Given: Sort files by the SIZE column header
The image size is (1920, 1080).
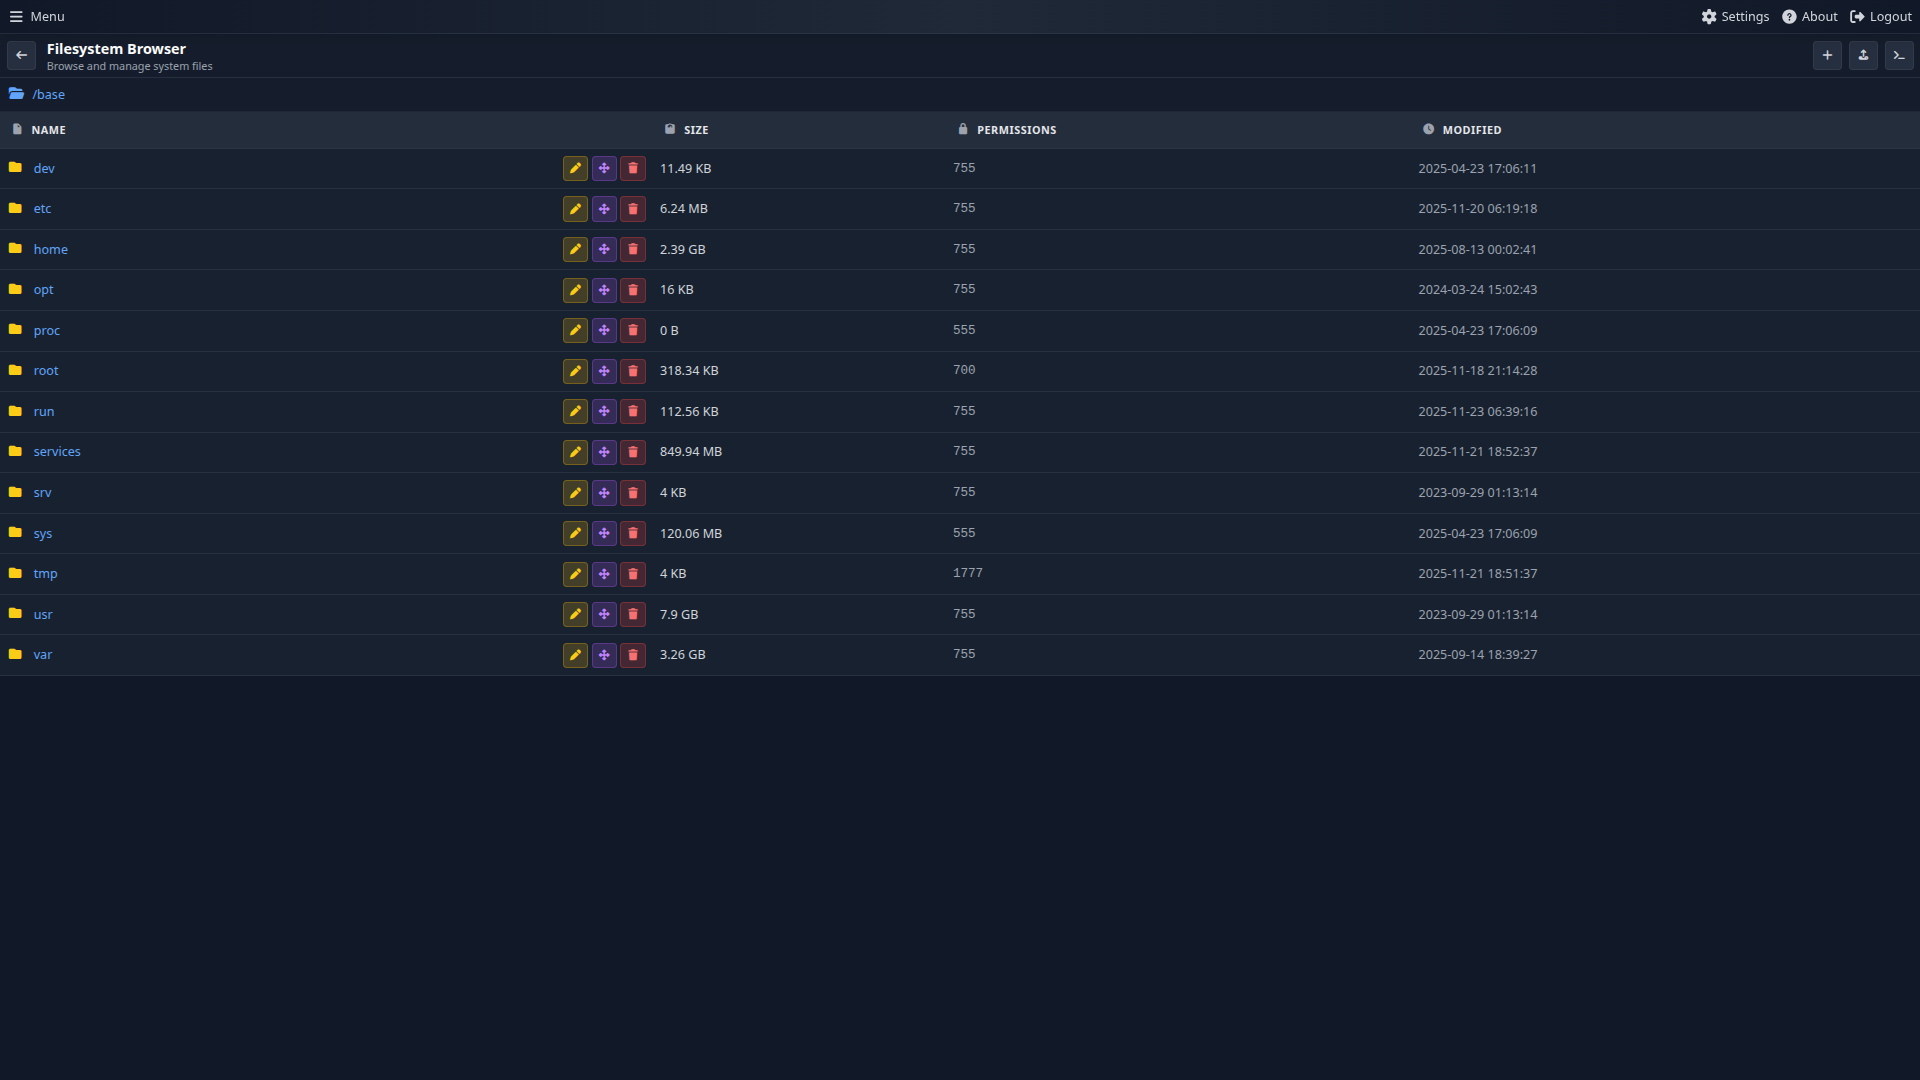Looking at the screenshot, I should 696,129.
